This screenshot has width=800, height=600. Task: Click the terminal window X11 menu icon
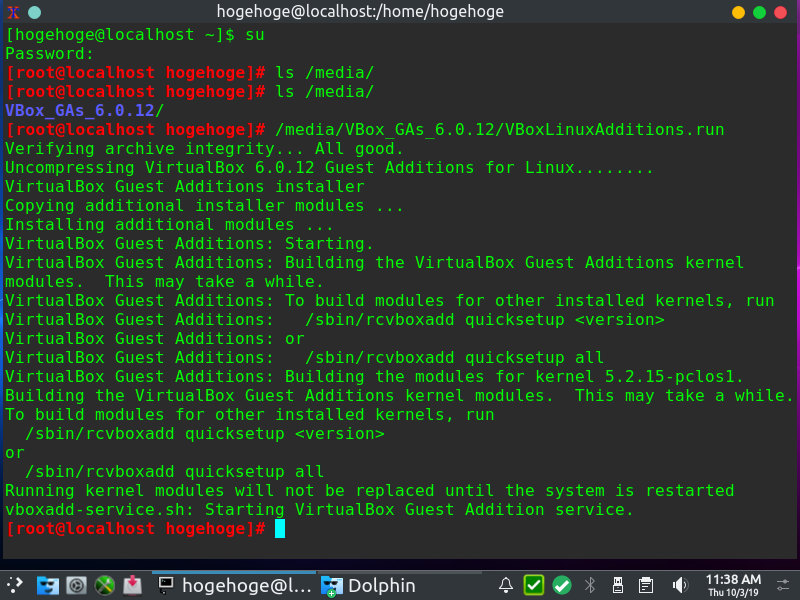13,12
